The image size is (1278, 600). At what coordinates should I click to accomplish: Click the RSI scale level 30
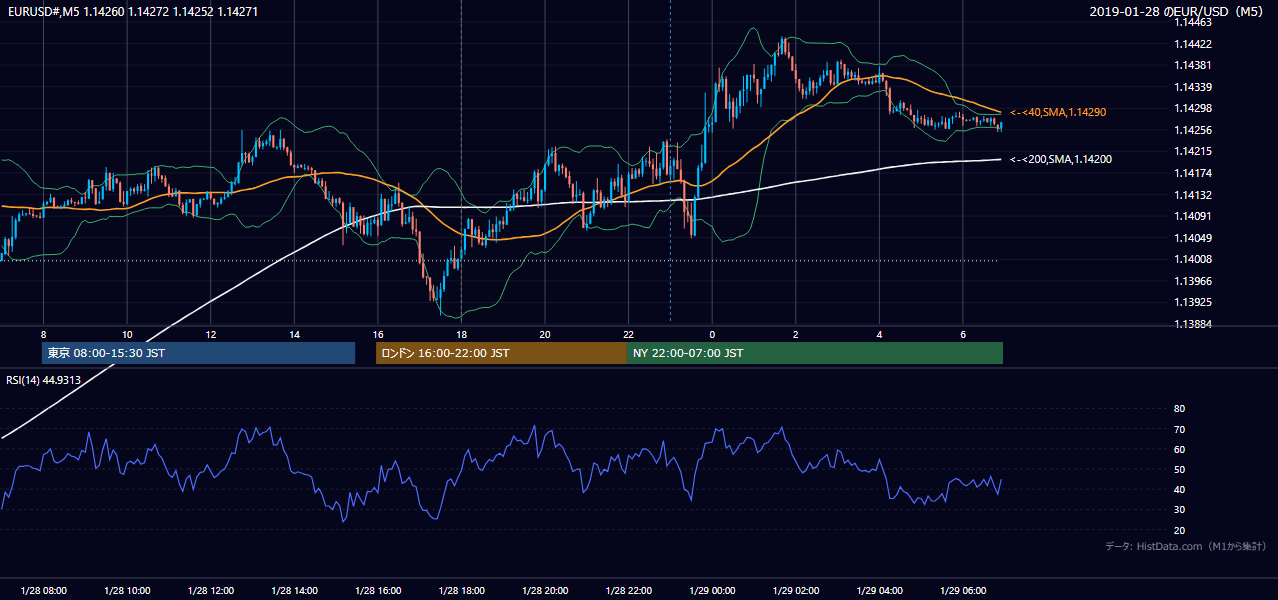[x=1179, y=511]
